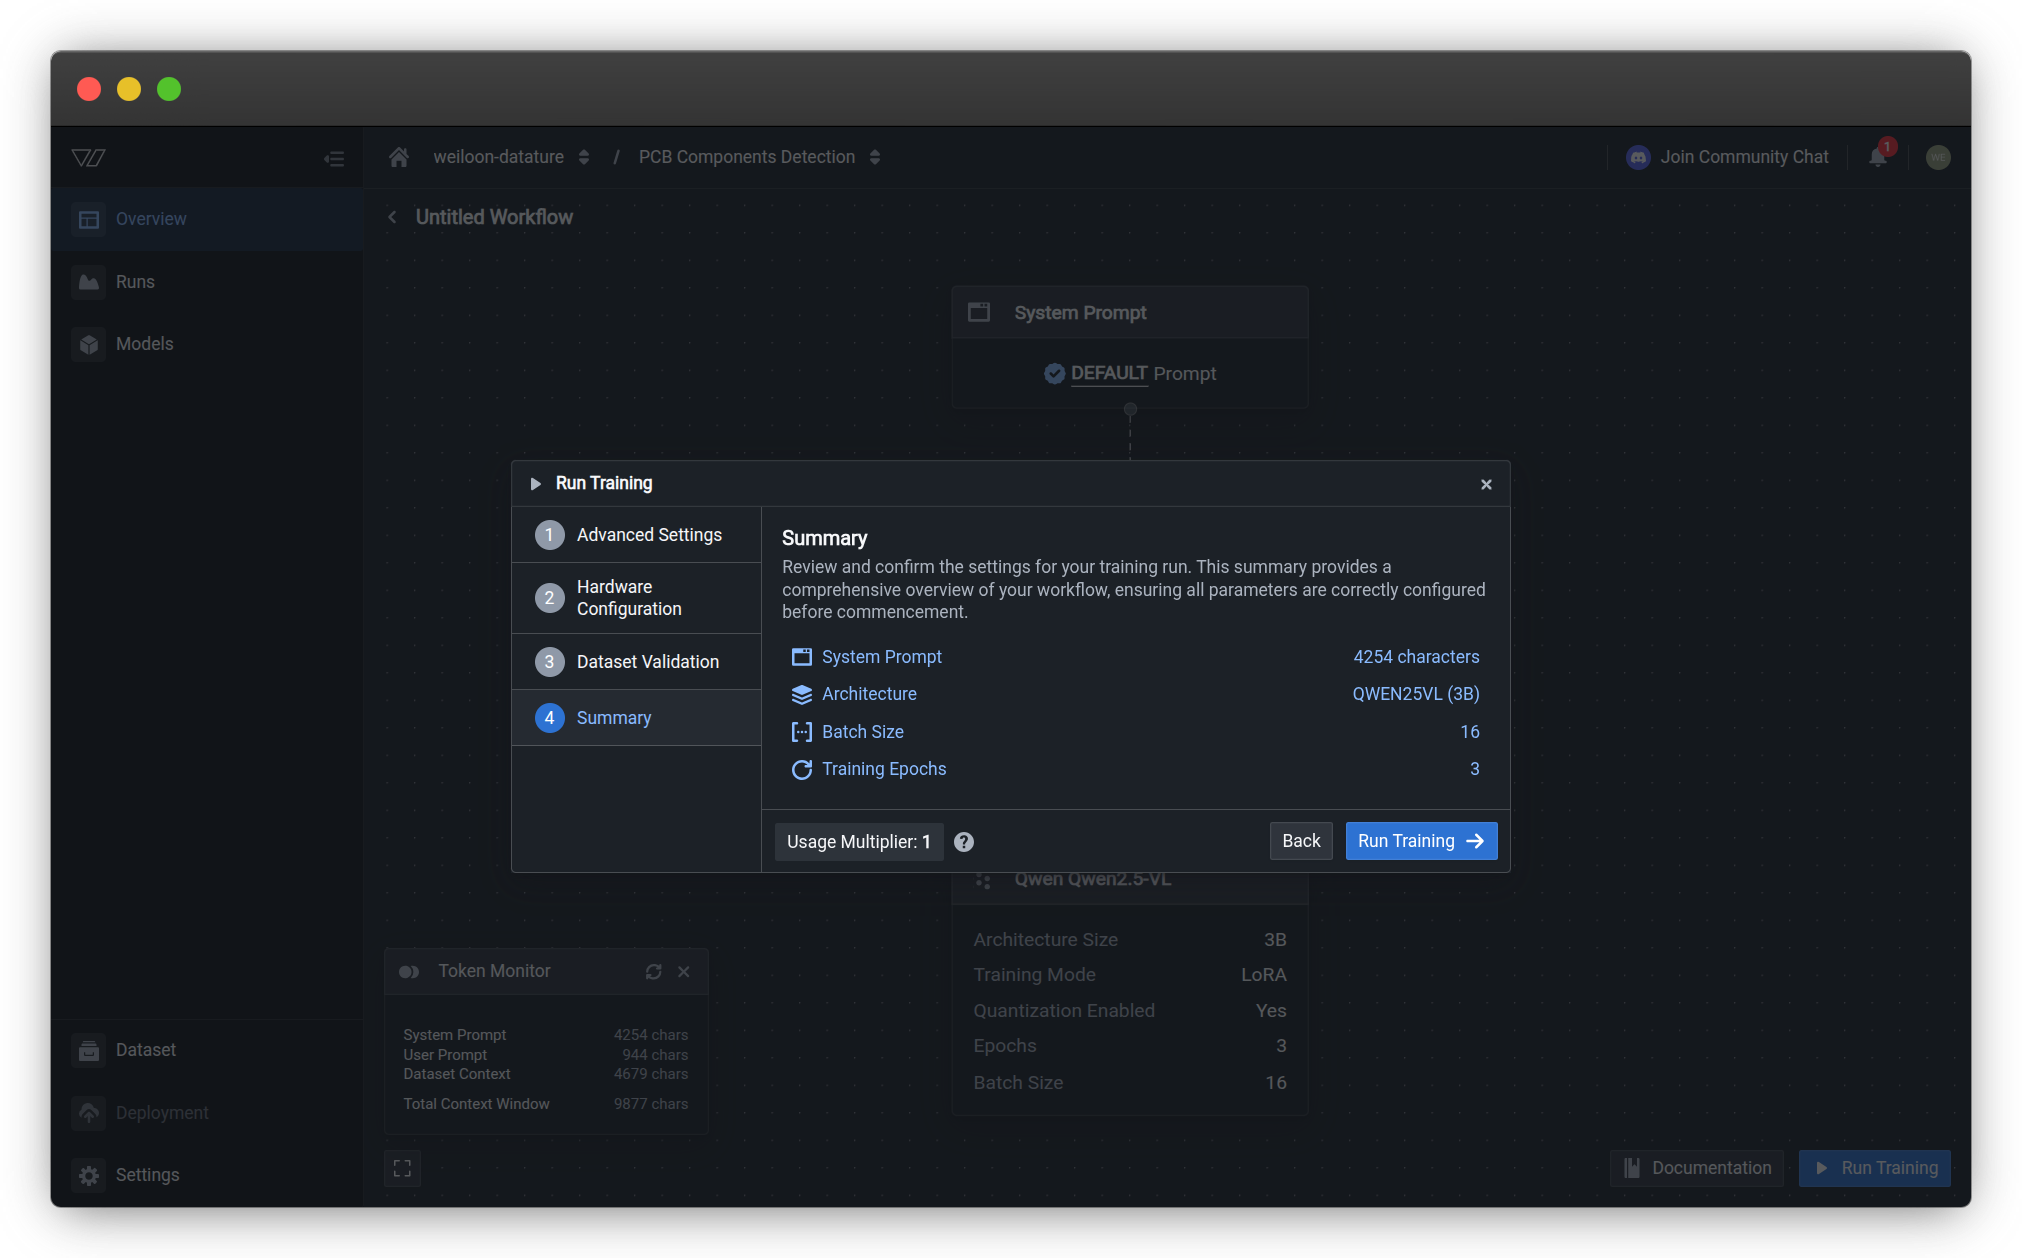The width and height of the screenshot is (2022, 1258).
Task: Click the home icon in breadcrumb
Action: [399, 157]
